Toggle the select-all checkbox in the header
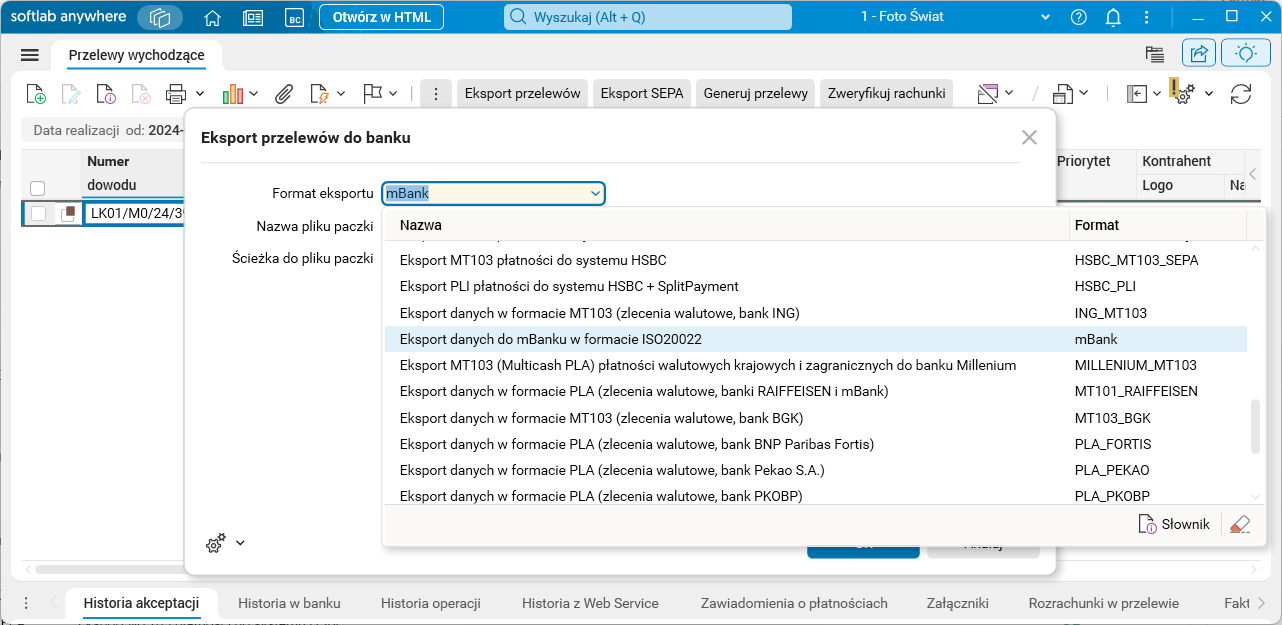This screenshot has height=625, width=1282. coord(38,188)
